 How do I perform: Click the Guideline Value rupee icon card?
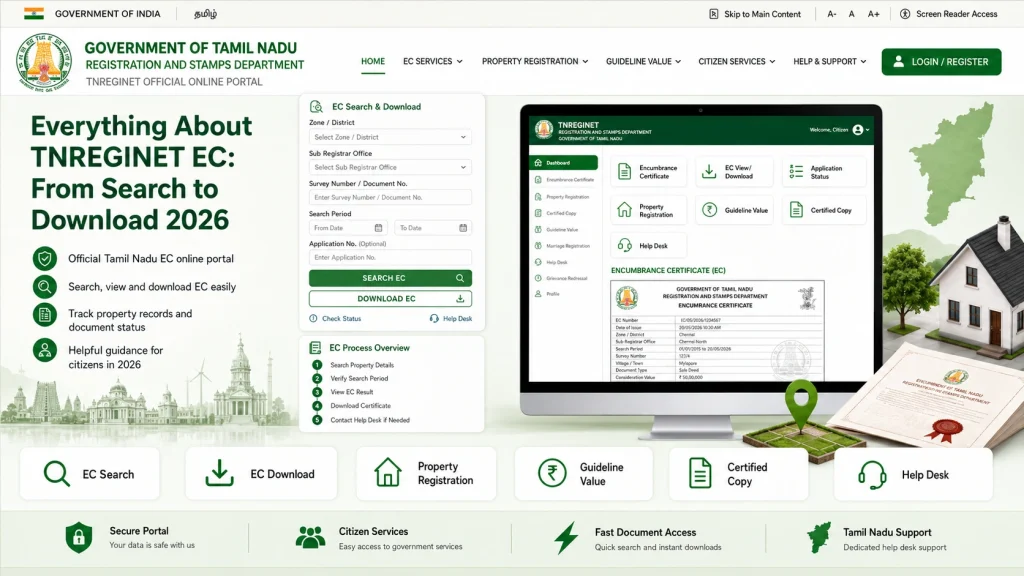tap(552, 473)
